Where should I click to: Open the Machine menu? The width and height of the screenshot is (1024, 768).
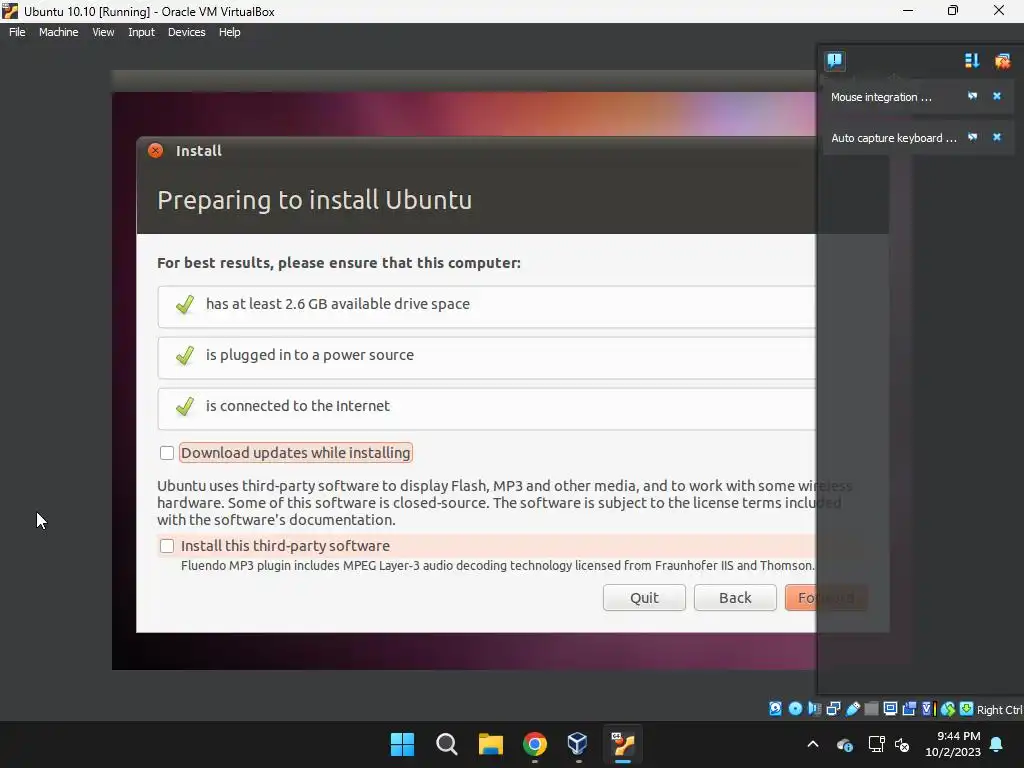coord(58,32)
